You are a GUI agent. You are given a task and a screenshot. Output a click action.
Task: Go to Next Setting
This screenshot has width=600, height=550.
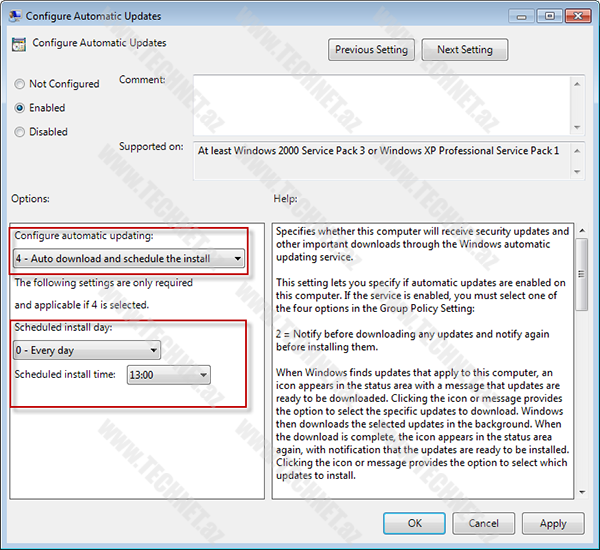465,50
